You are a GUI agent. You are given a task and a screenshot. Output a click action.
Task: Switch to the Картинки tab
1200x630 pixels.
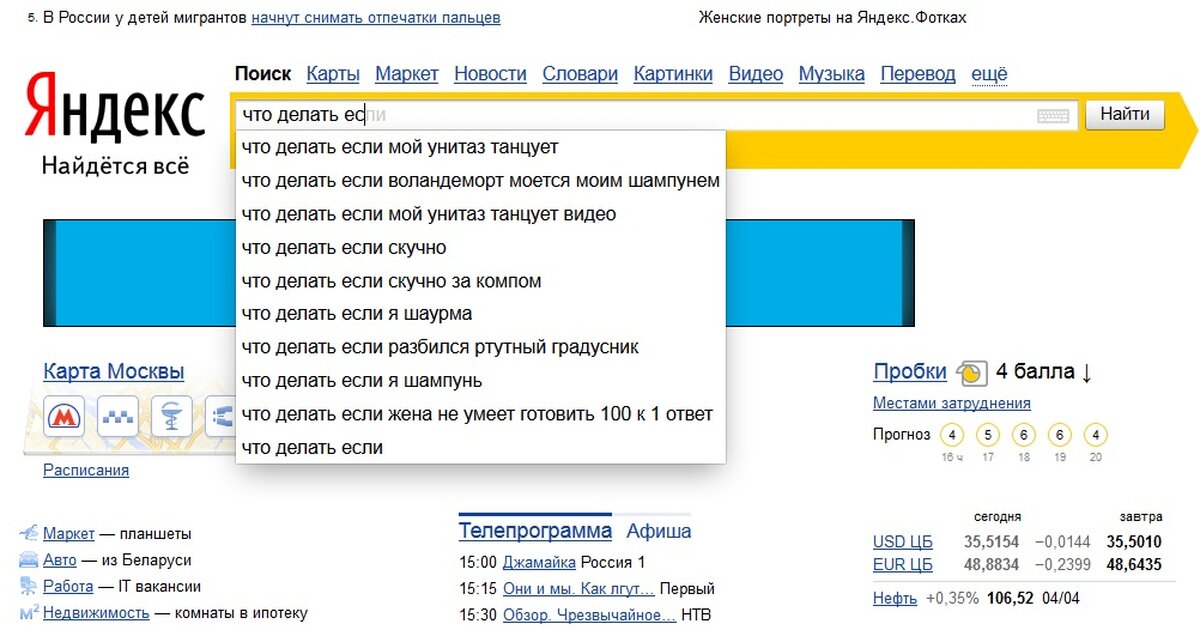point(673,74)
